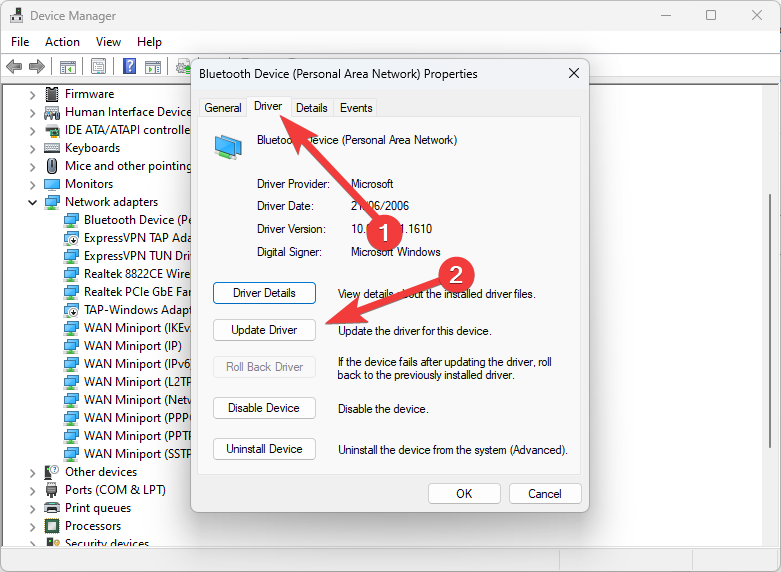Viewport: 781px width, 572px height.
Task: Select the ExpressVPN TAP Adapter entry
Action: 136,238
